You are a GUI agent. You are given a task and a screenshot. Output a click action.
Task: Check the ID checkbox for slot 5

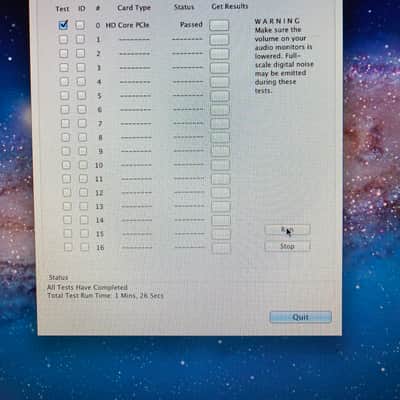81,96
